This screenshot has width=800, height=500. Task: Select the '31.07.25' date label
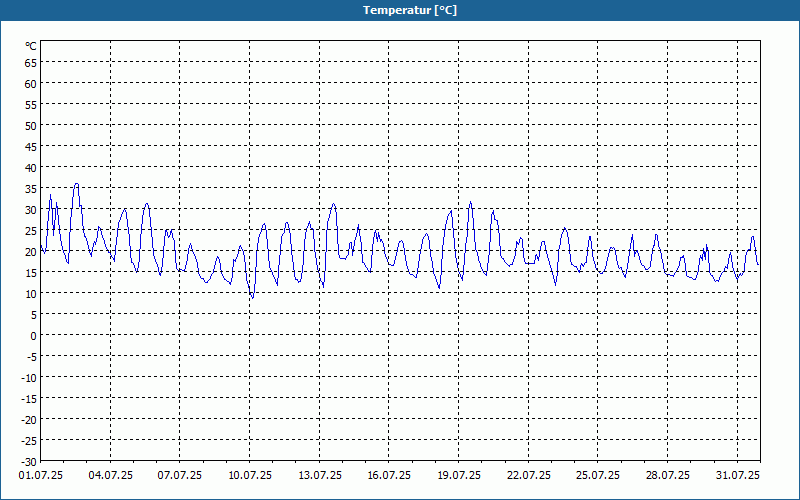point(737,475)
